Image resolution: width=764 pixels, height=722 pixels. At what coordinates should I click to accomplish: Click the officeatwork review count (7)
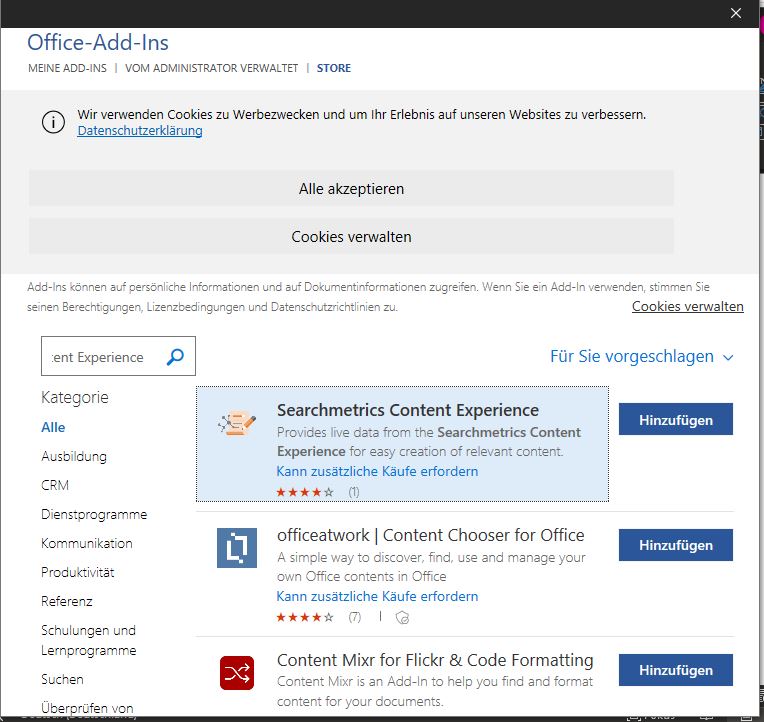[x=355, y=617]
